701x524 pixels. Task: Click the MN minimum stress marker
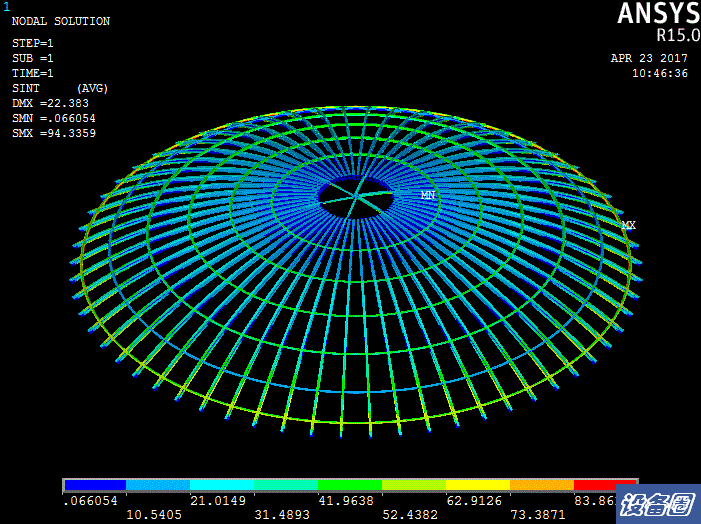tap(427, 195)
